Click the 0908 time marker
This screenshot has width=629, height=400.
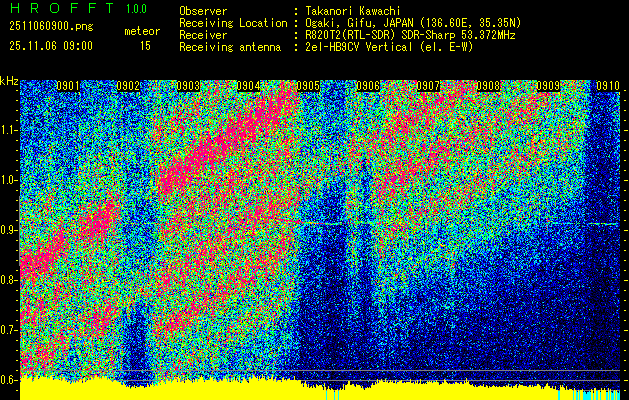(488, 86)
